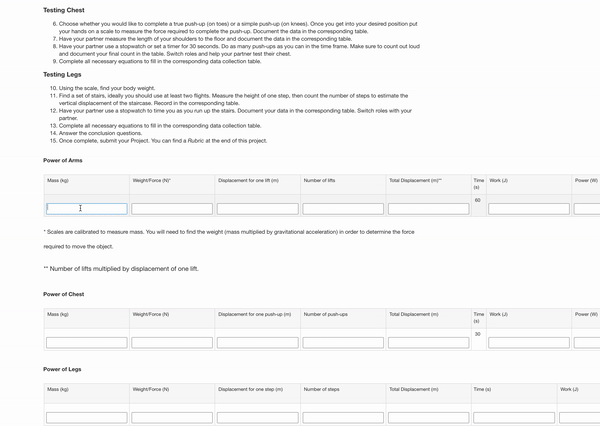The width and height of the screenshot is (600, 426).
Task: Click the 'Number of steps' column header
Action: tap(321, 389)
